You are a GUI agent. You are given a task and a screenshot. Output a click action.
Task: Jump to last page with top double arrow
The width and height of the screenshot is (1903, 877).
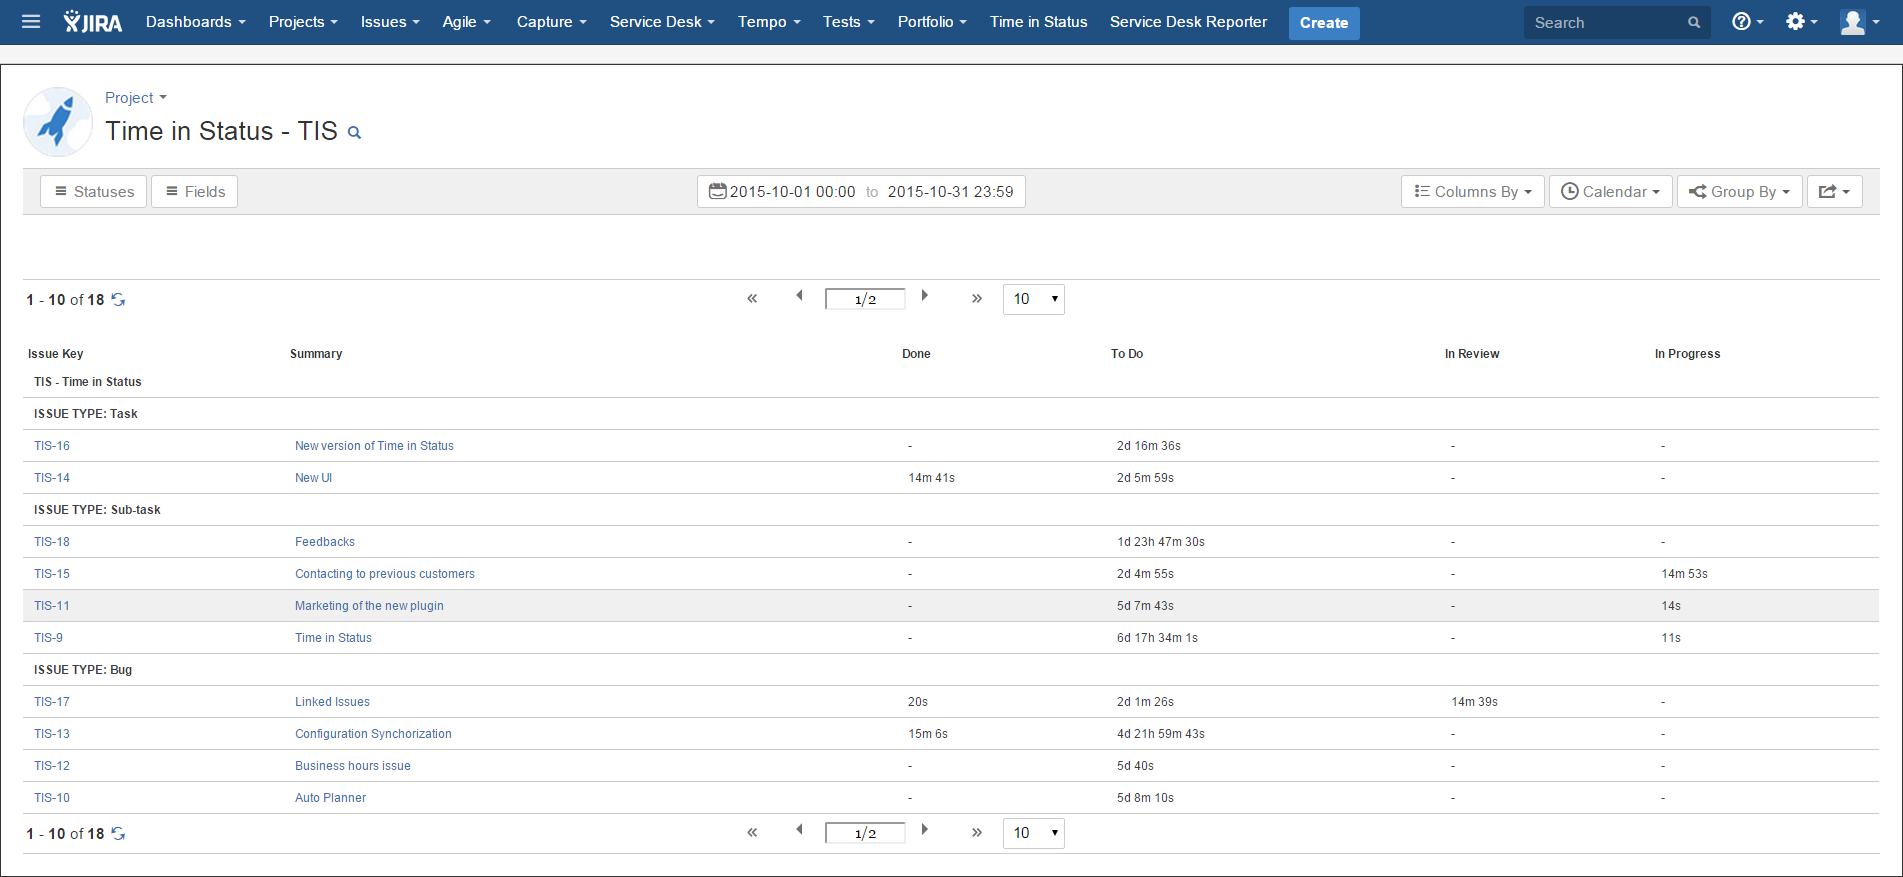[x=976, y=299]
